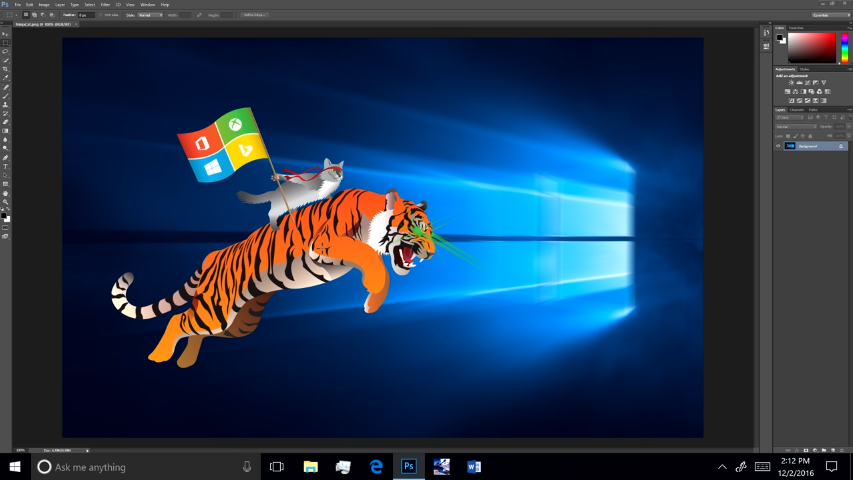Click the Refine Edge button
853x480 pixels.
(x=254, y=15)
